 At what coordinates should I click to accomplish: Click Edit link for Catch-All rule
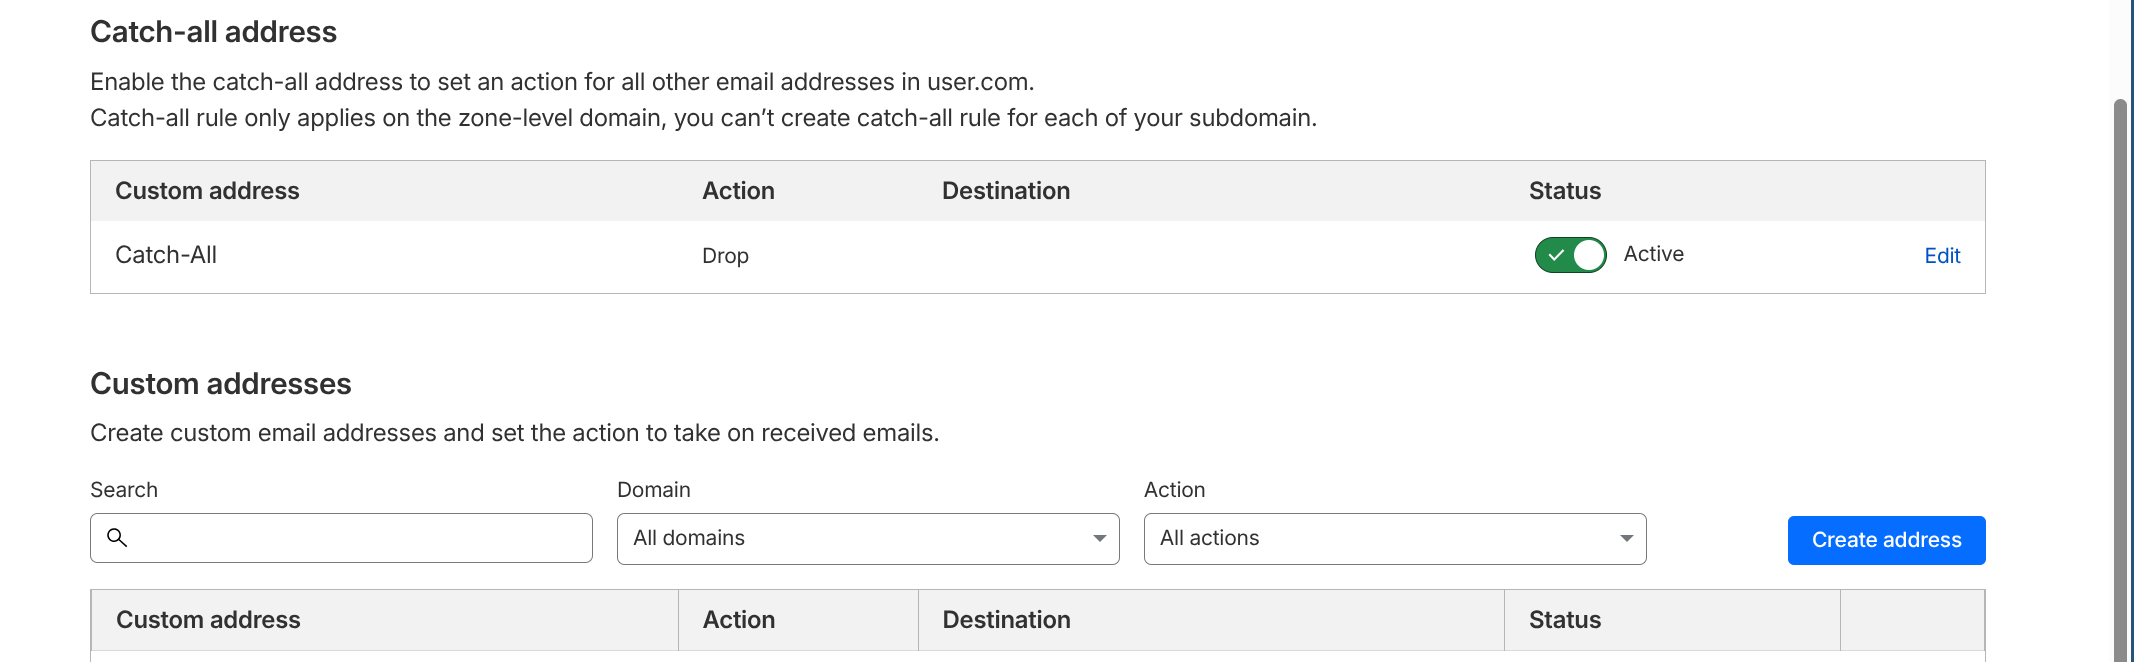point(1941,256)
